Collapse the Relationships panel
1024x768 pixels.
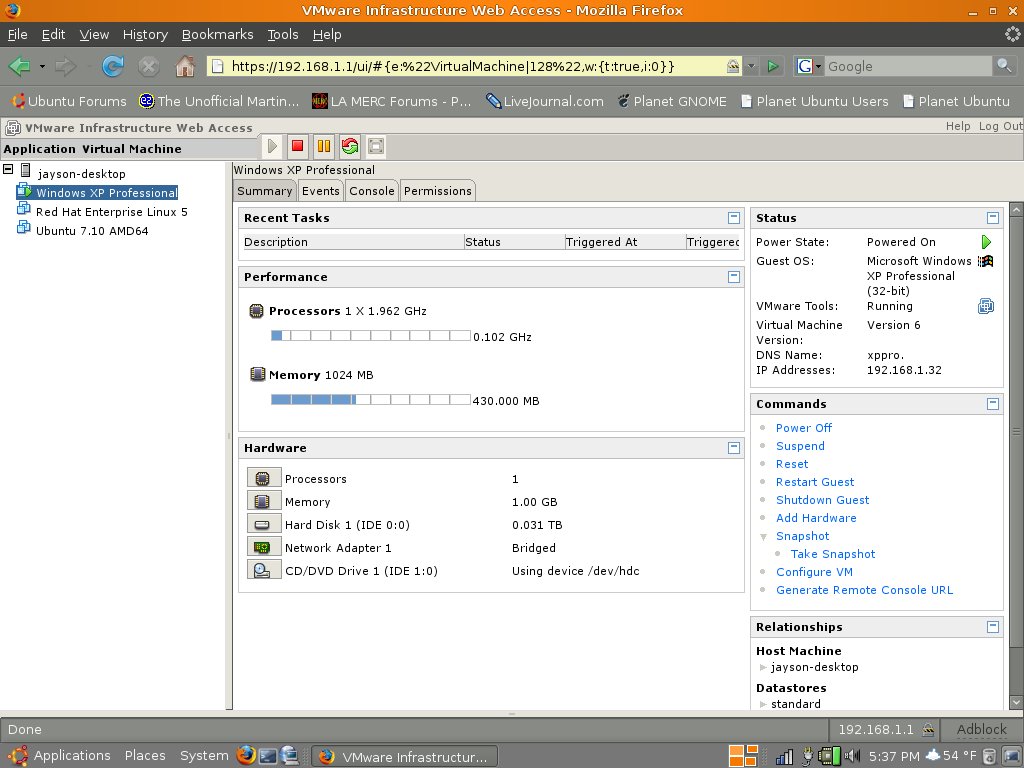coord(993,626)
